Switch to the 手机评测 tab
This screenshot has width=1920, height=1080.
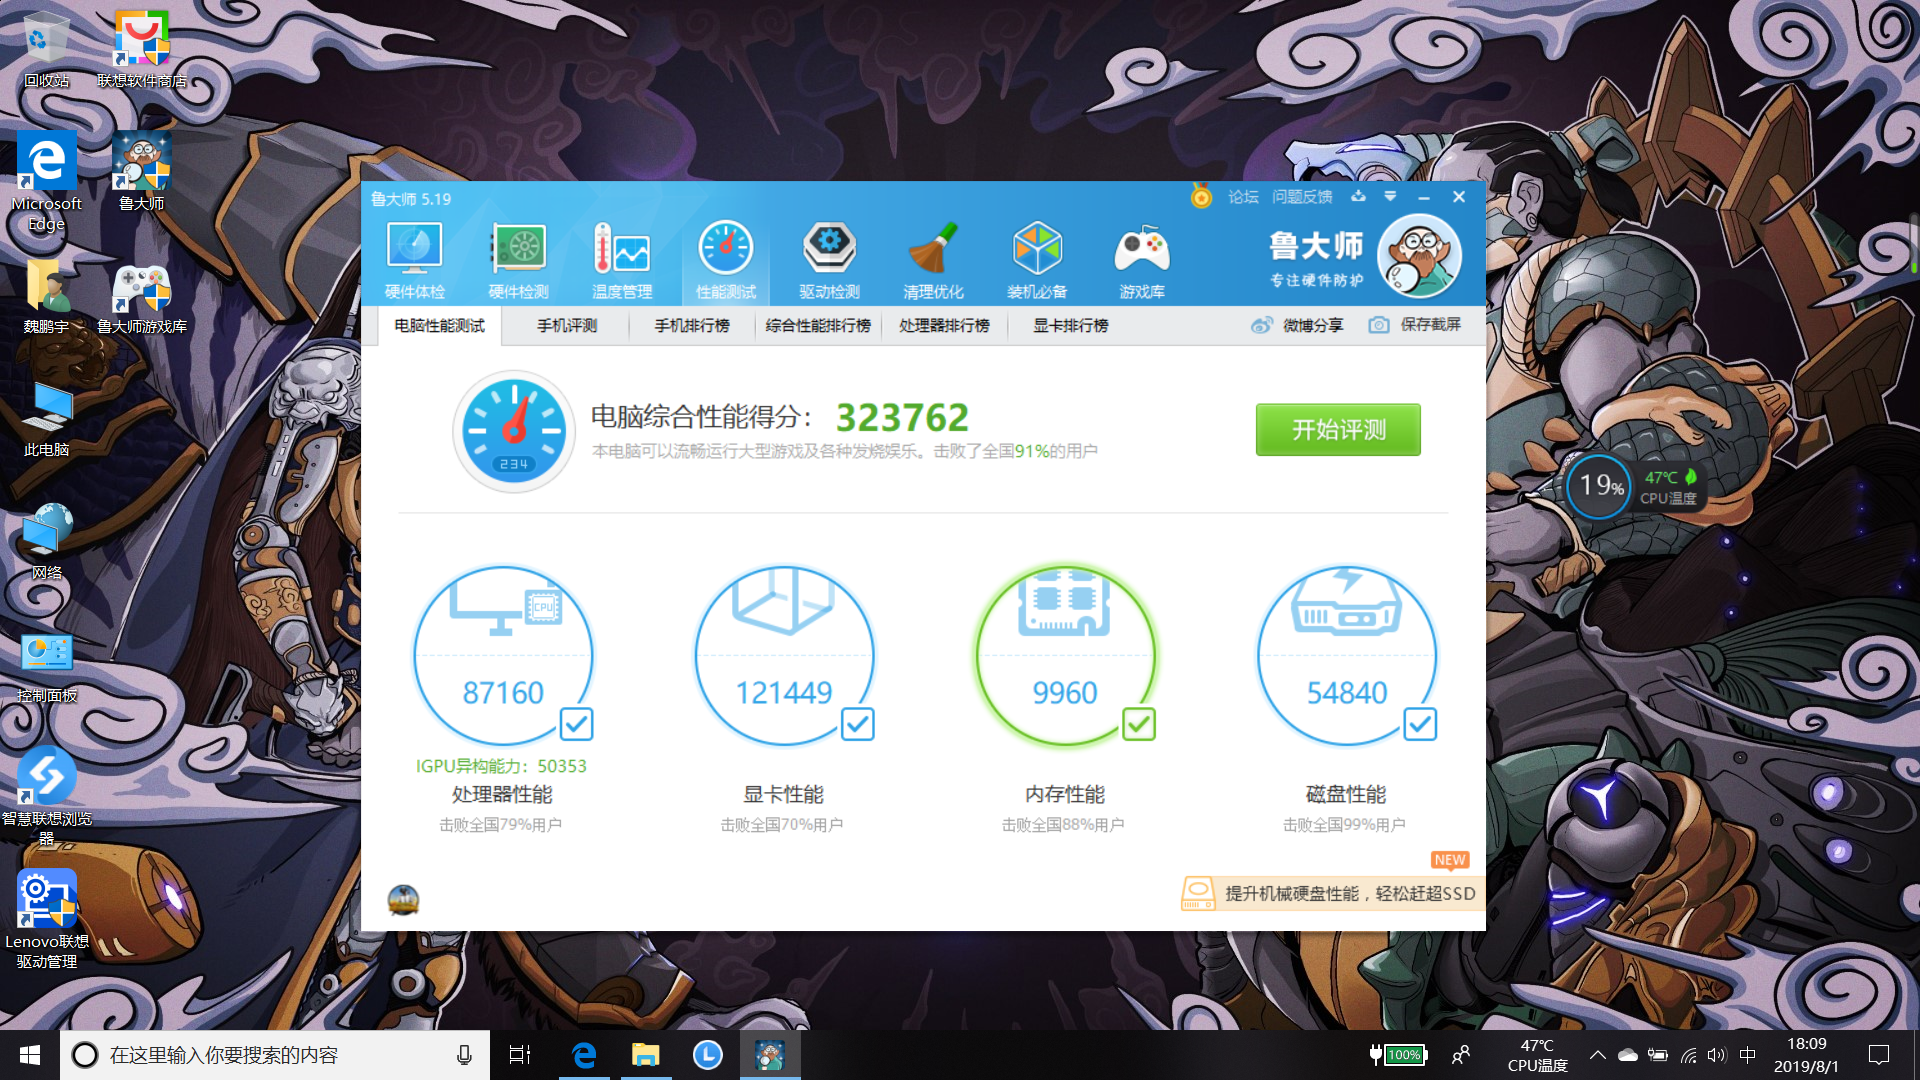pos(567,326)
